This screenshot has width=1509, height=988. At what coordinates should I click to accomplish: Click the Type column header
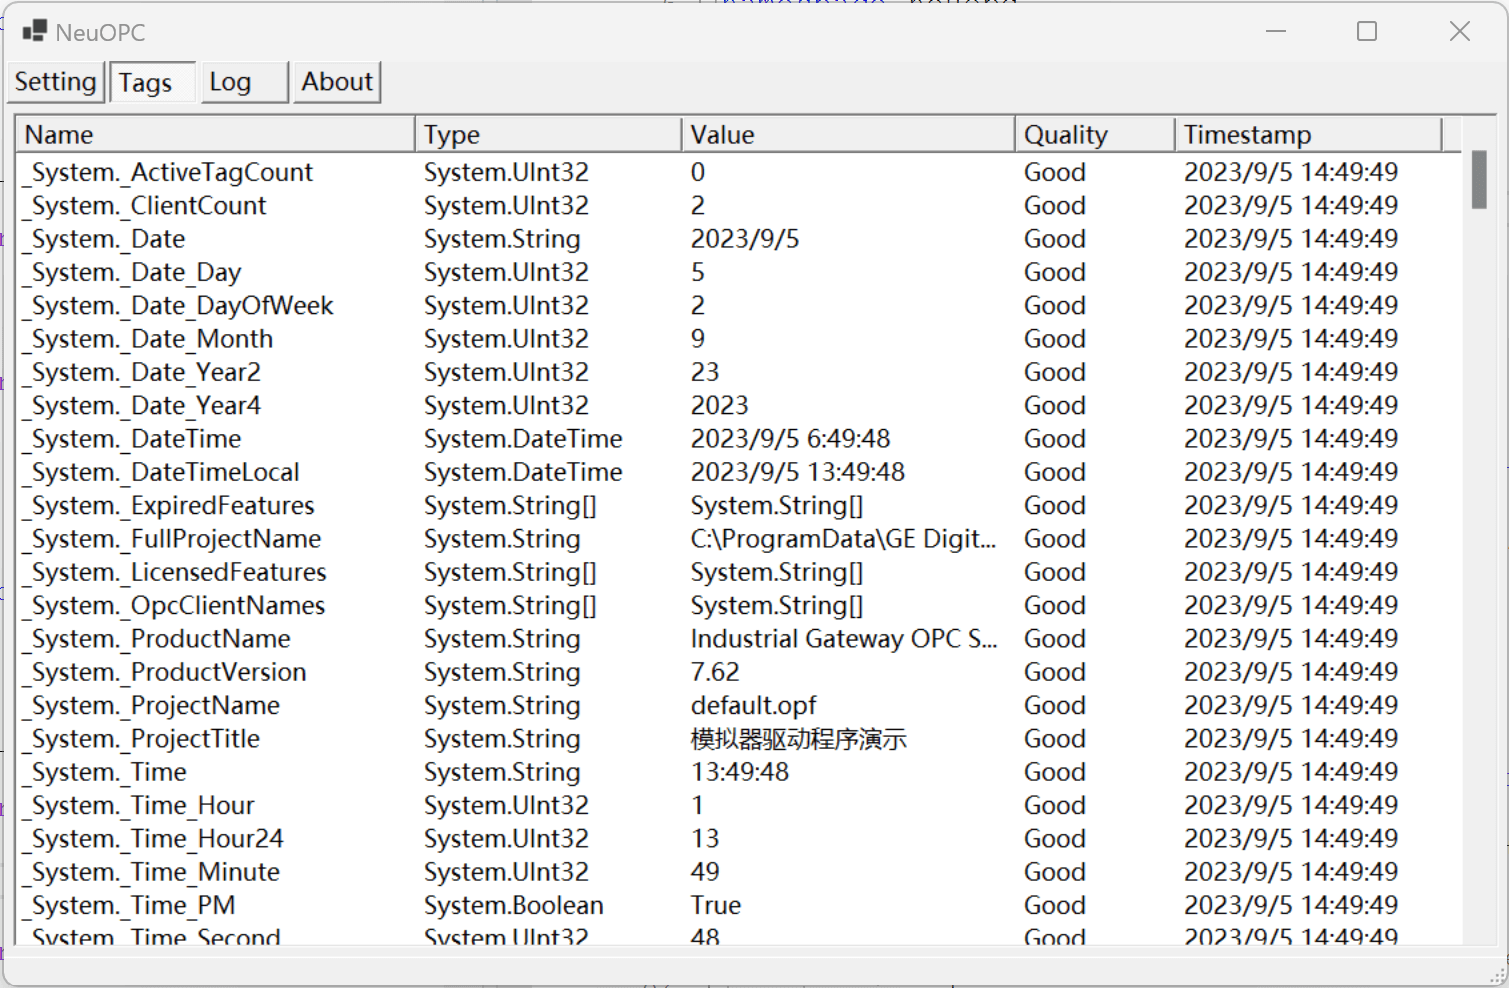pos(547,135)
